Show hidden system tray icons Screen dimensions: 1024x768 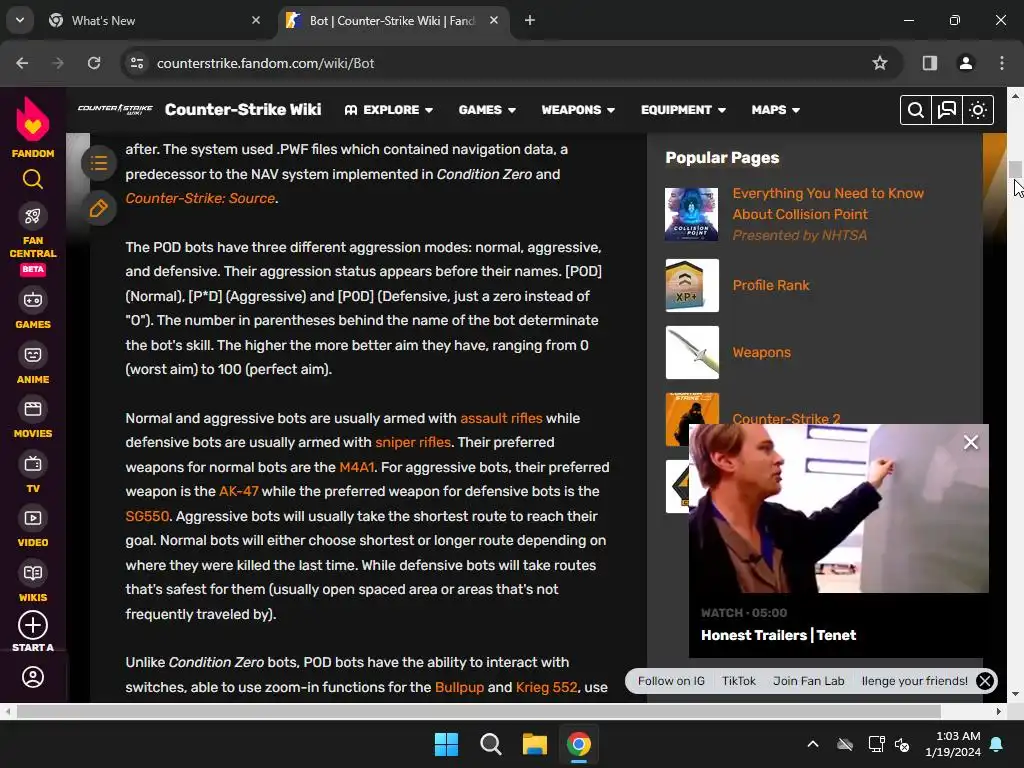tap(812, 744)
